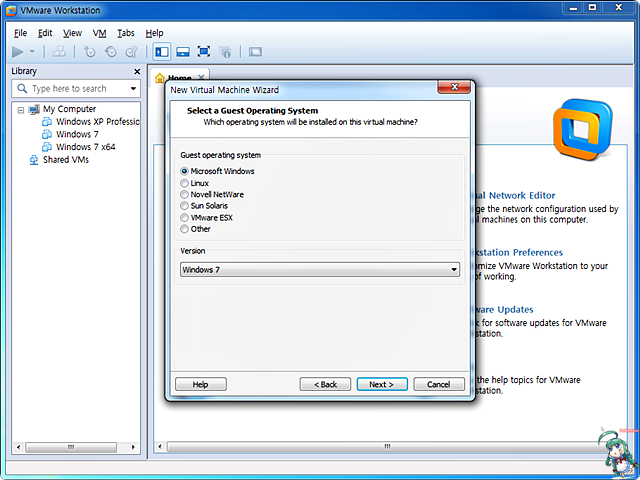Viewport: 640px width, 480px height.
Task: Click Library scrollbar left arrow
Action: click(x=18, y=447)
